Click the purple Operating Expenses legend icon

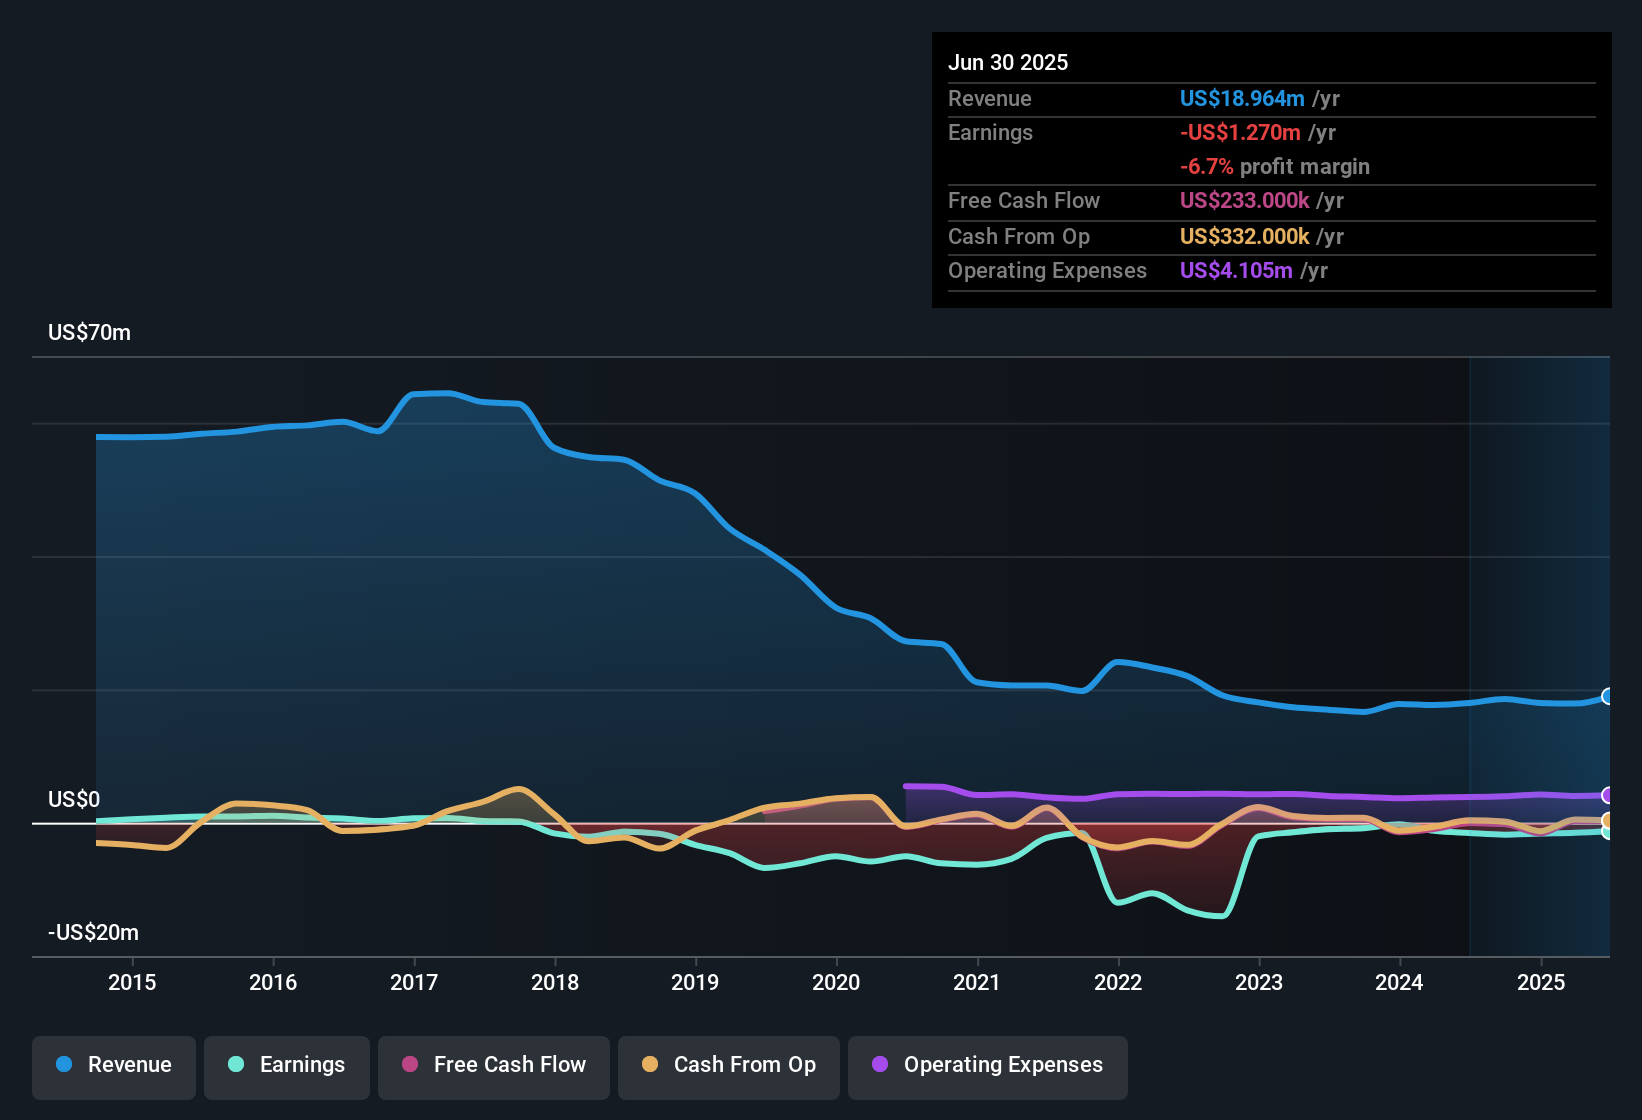(x=879, y=1065)
